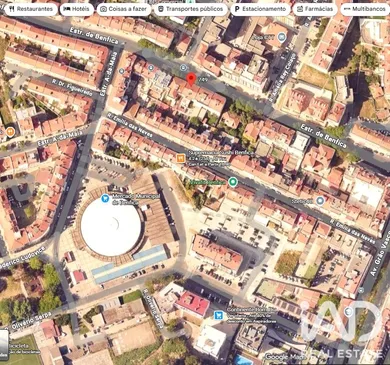Open the blue-grey marker above Amélia Rey Colaço street
This screenshot has height=365, width=390.
point(282,37)
